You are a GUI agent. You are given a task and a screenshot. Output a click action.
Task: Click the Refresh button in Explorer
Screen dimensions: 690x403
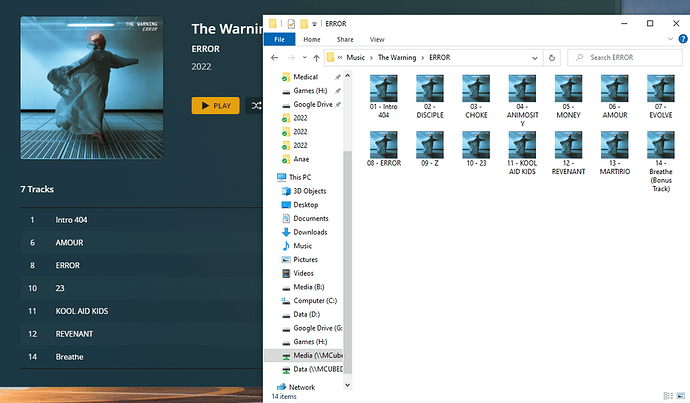552,58
